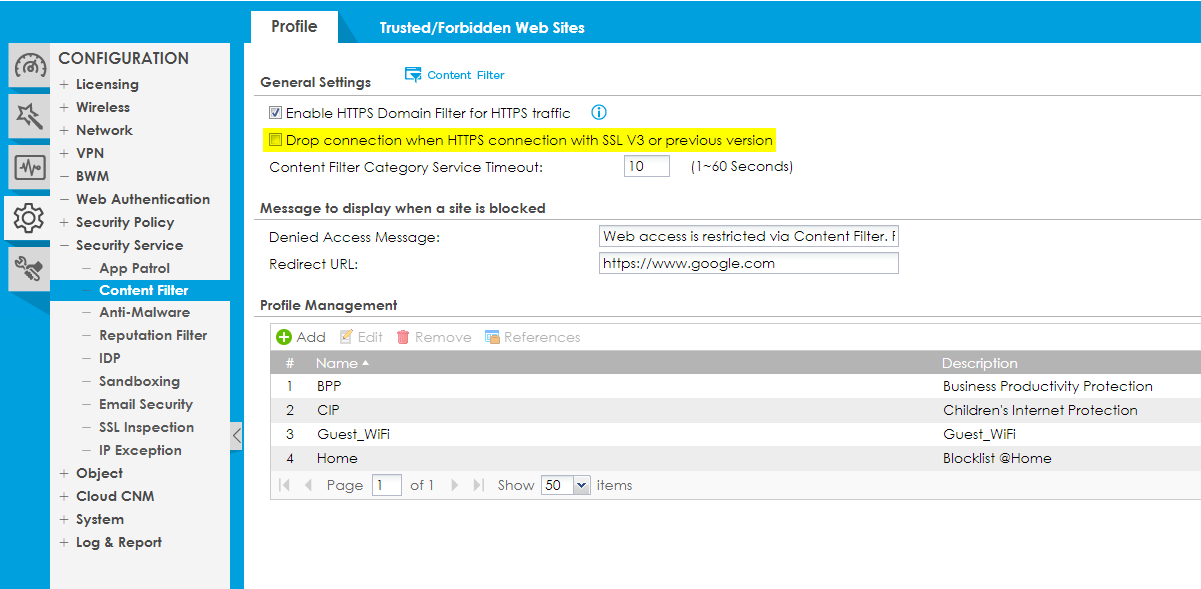The height and width of the screenshot is (589, 1201).
Task: Collapse the left navigation panel arrow
Action: (x=236, y=436)
